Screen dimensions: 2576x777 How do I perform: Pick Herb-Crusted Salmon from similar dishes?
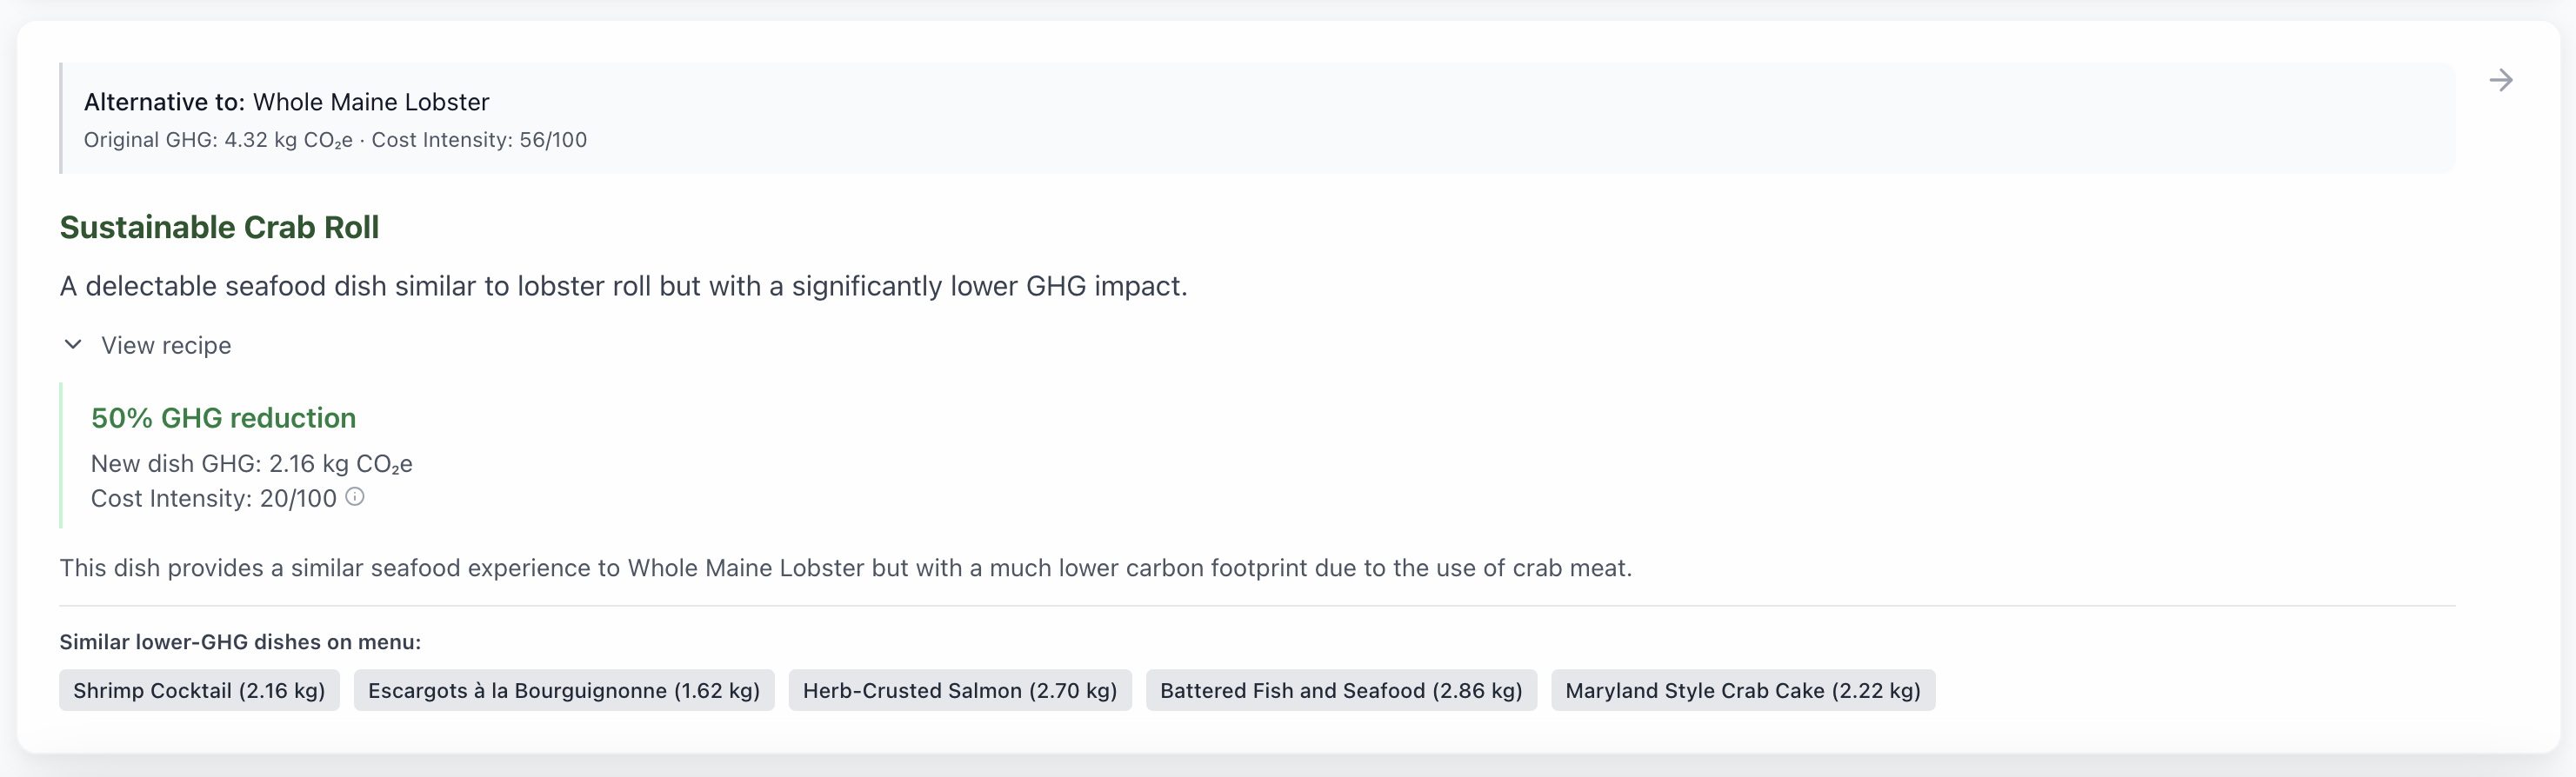(x=959, y=690)
